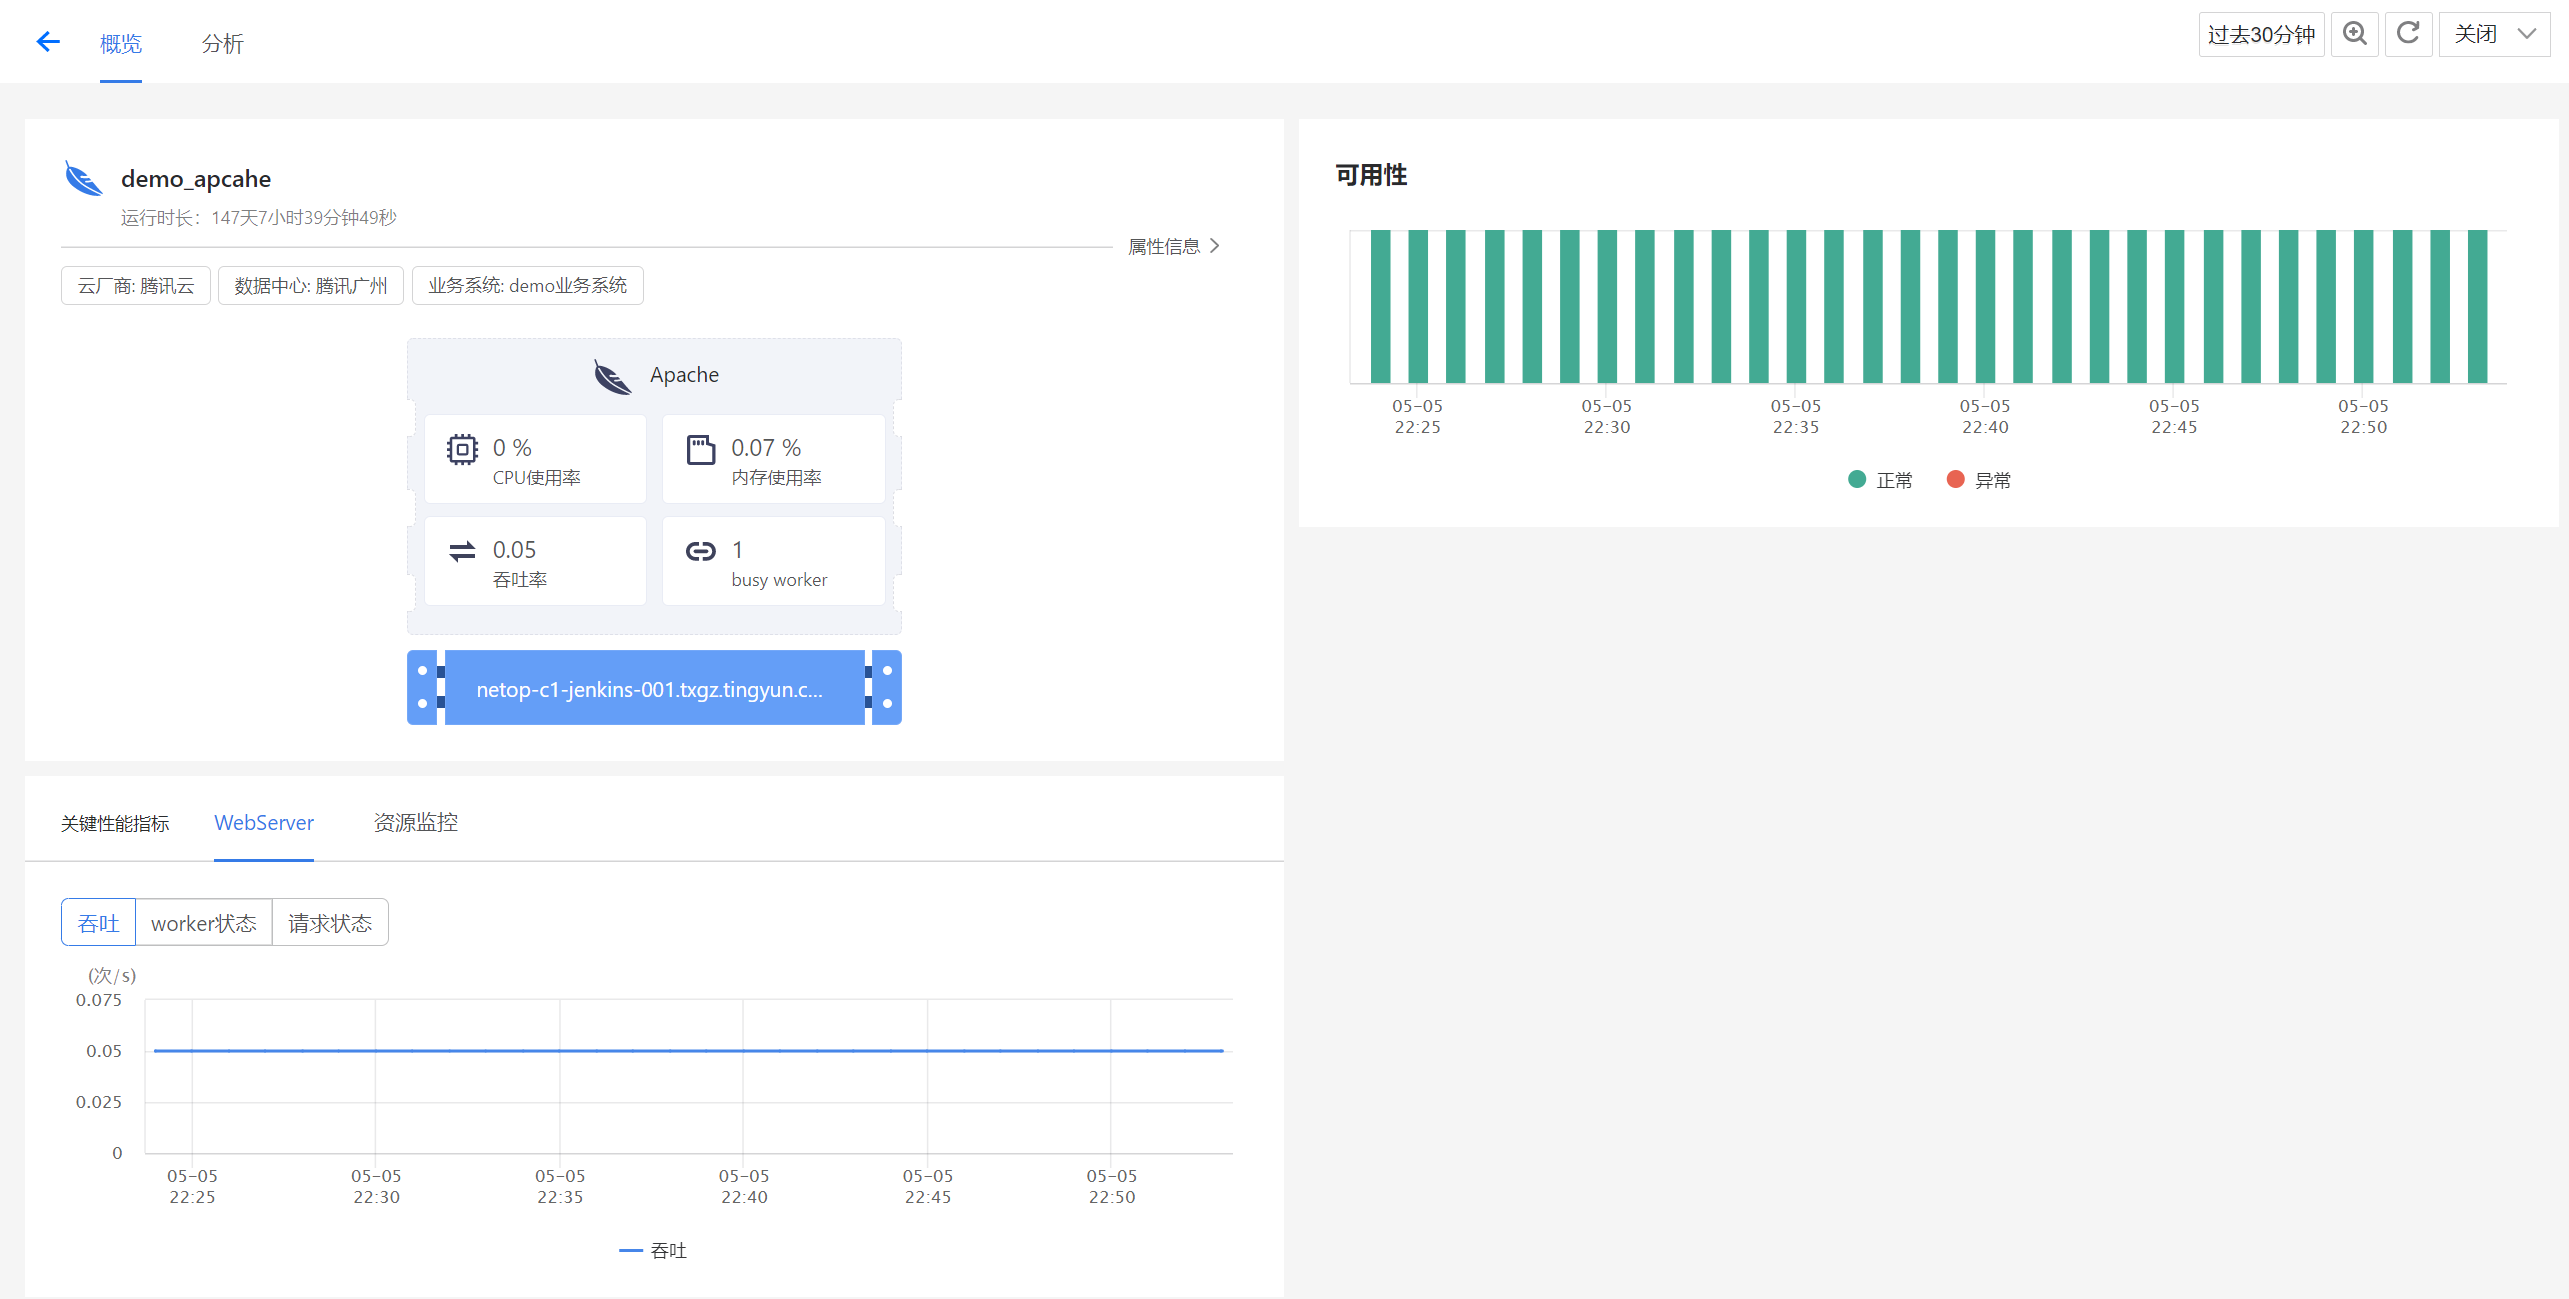Click the back arrow icon

coord(48,42)
